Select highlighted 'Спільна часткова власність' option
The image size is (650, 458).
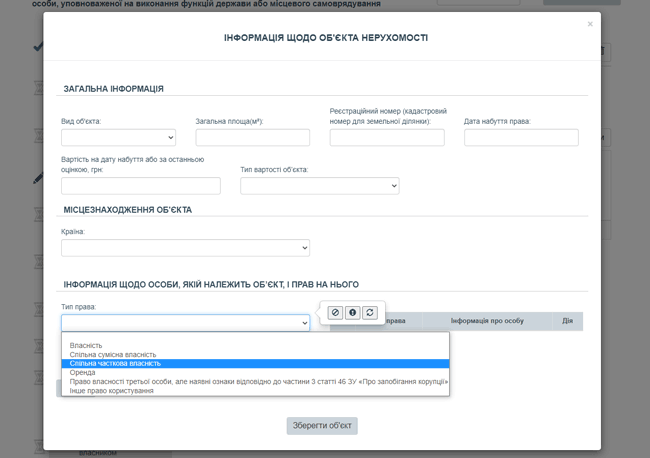point(115,364)
